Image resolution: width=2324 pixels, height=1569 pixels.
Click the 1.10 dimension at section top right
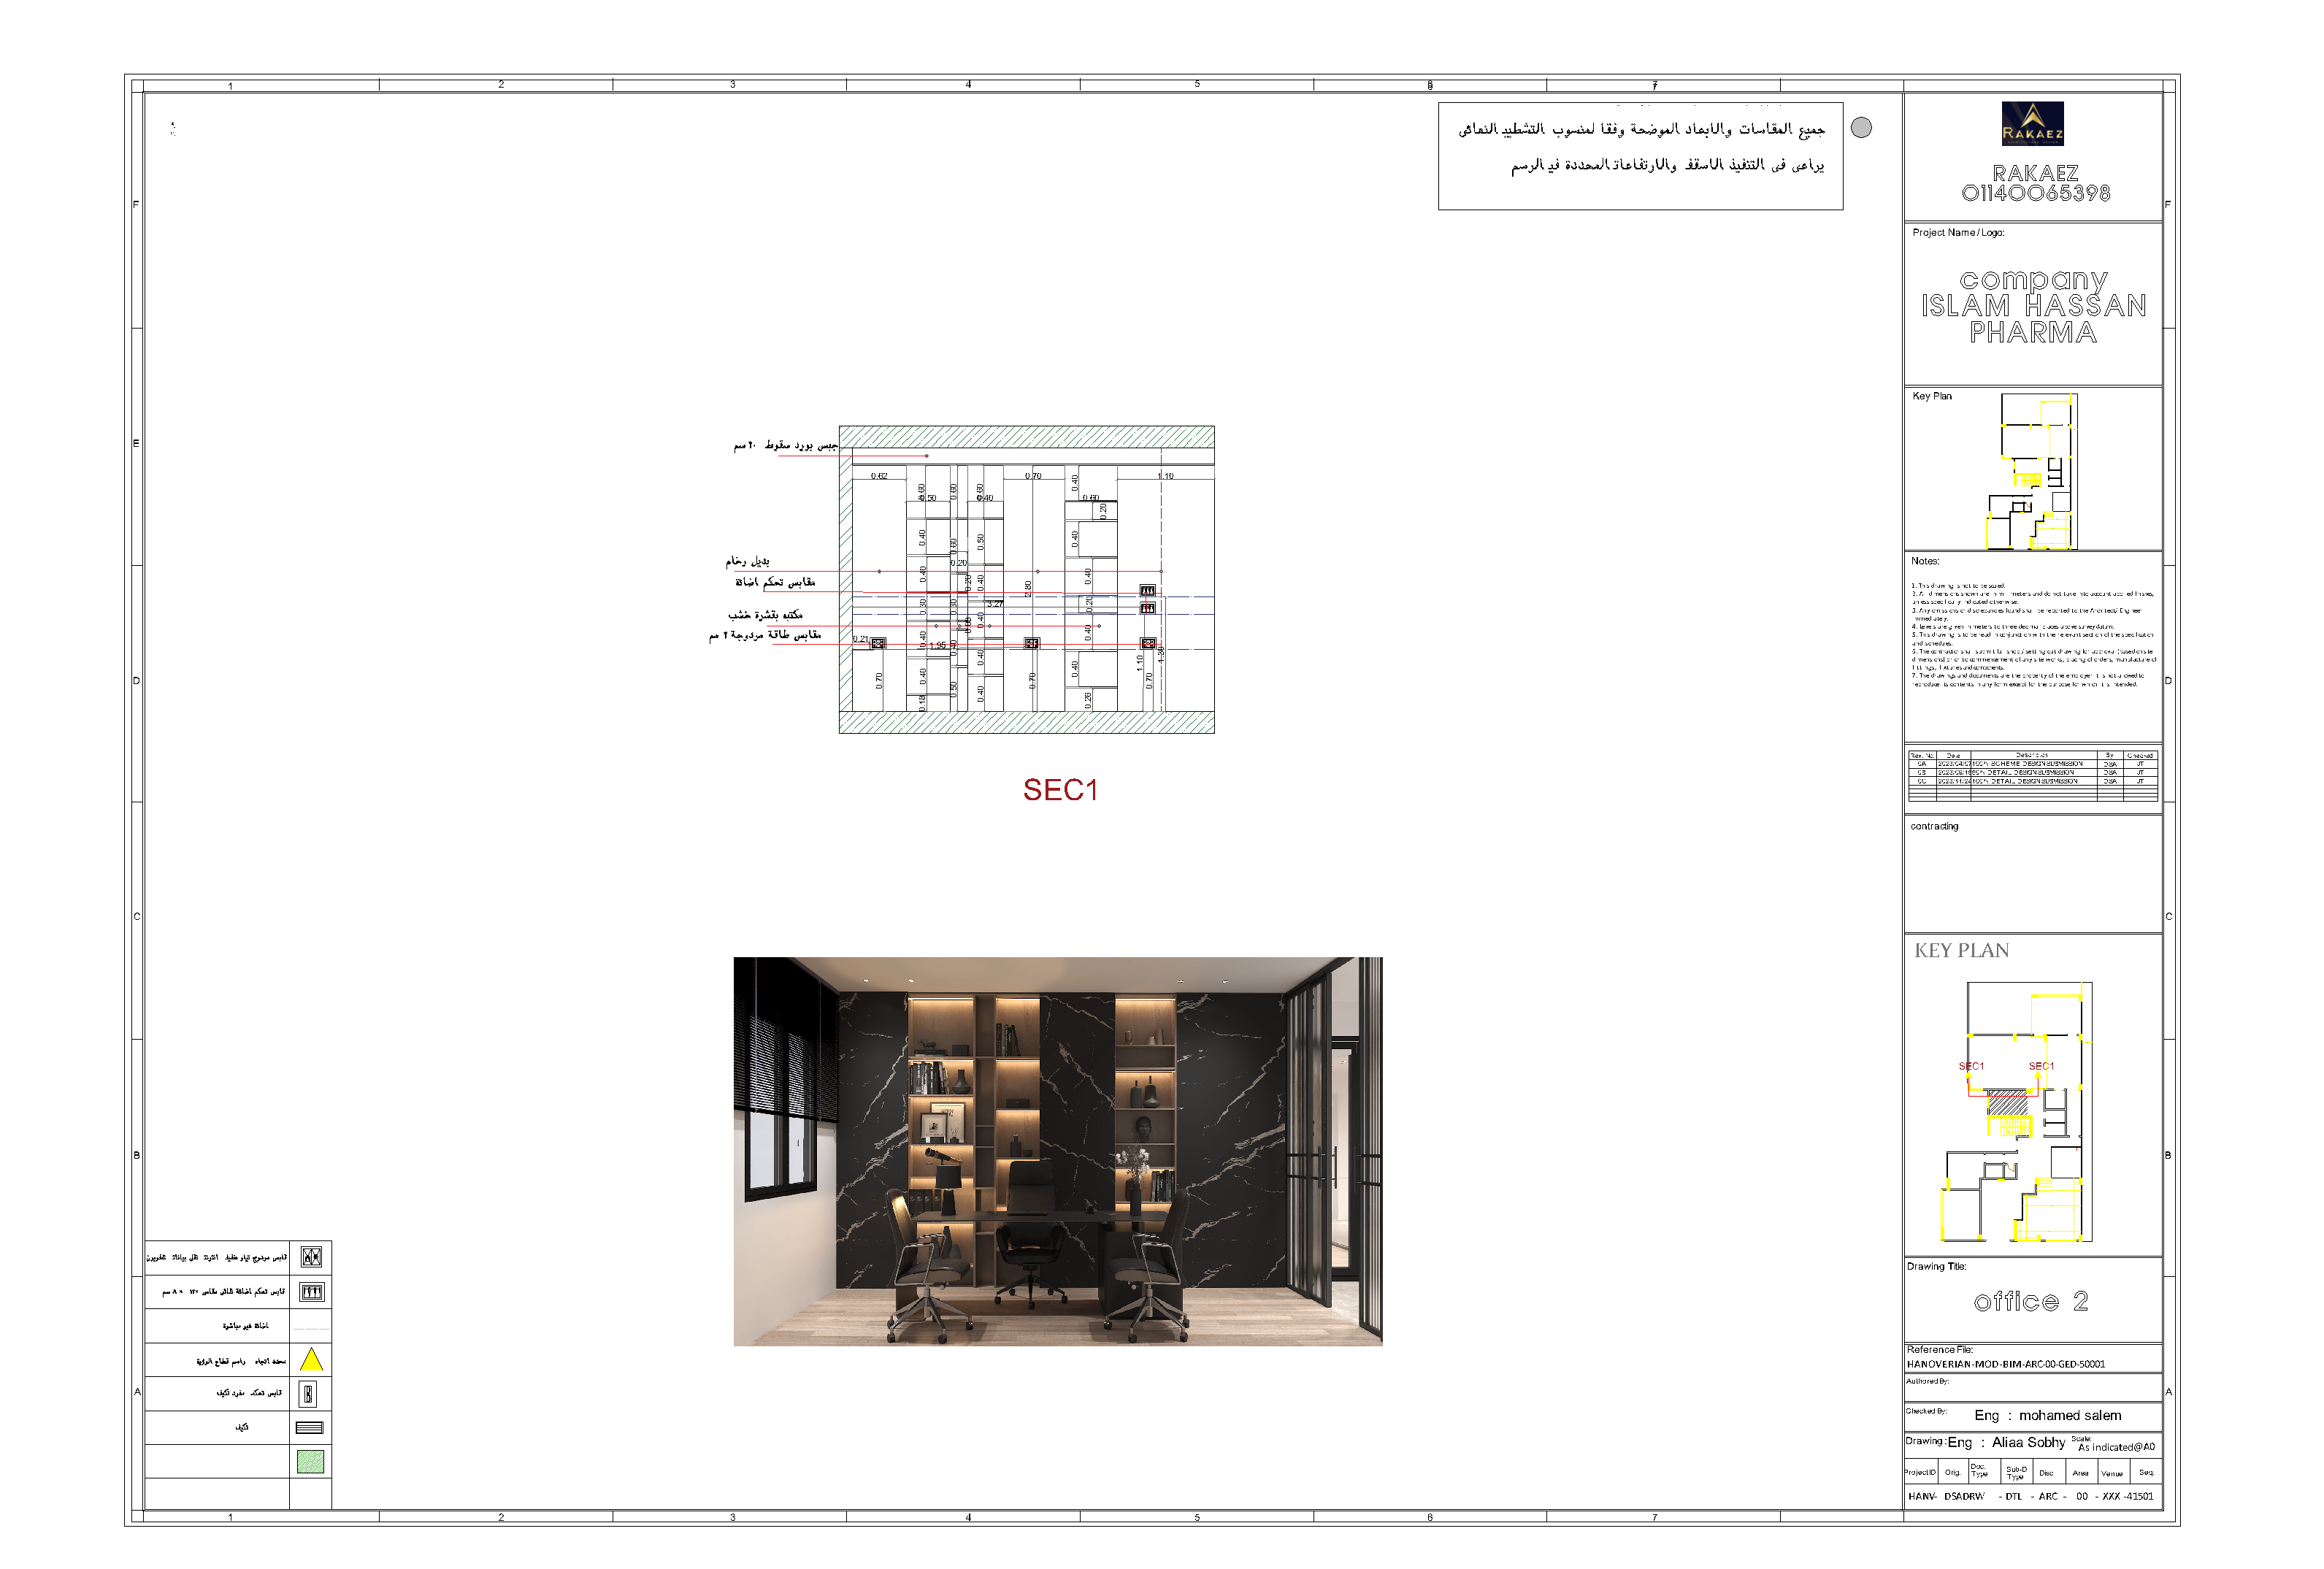(x=1166, y=476)
